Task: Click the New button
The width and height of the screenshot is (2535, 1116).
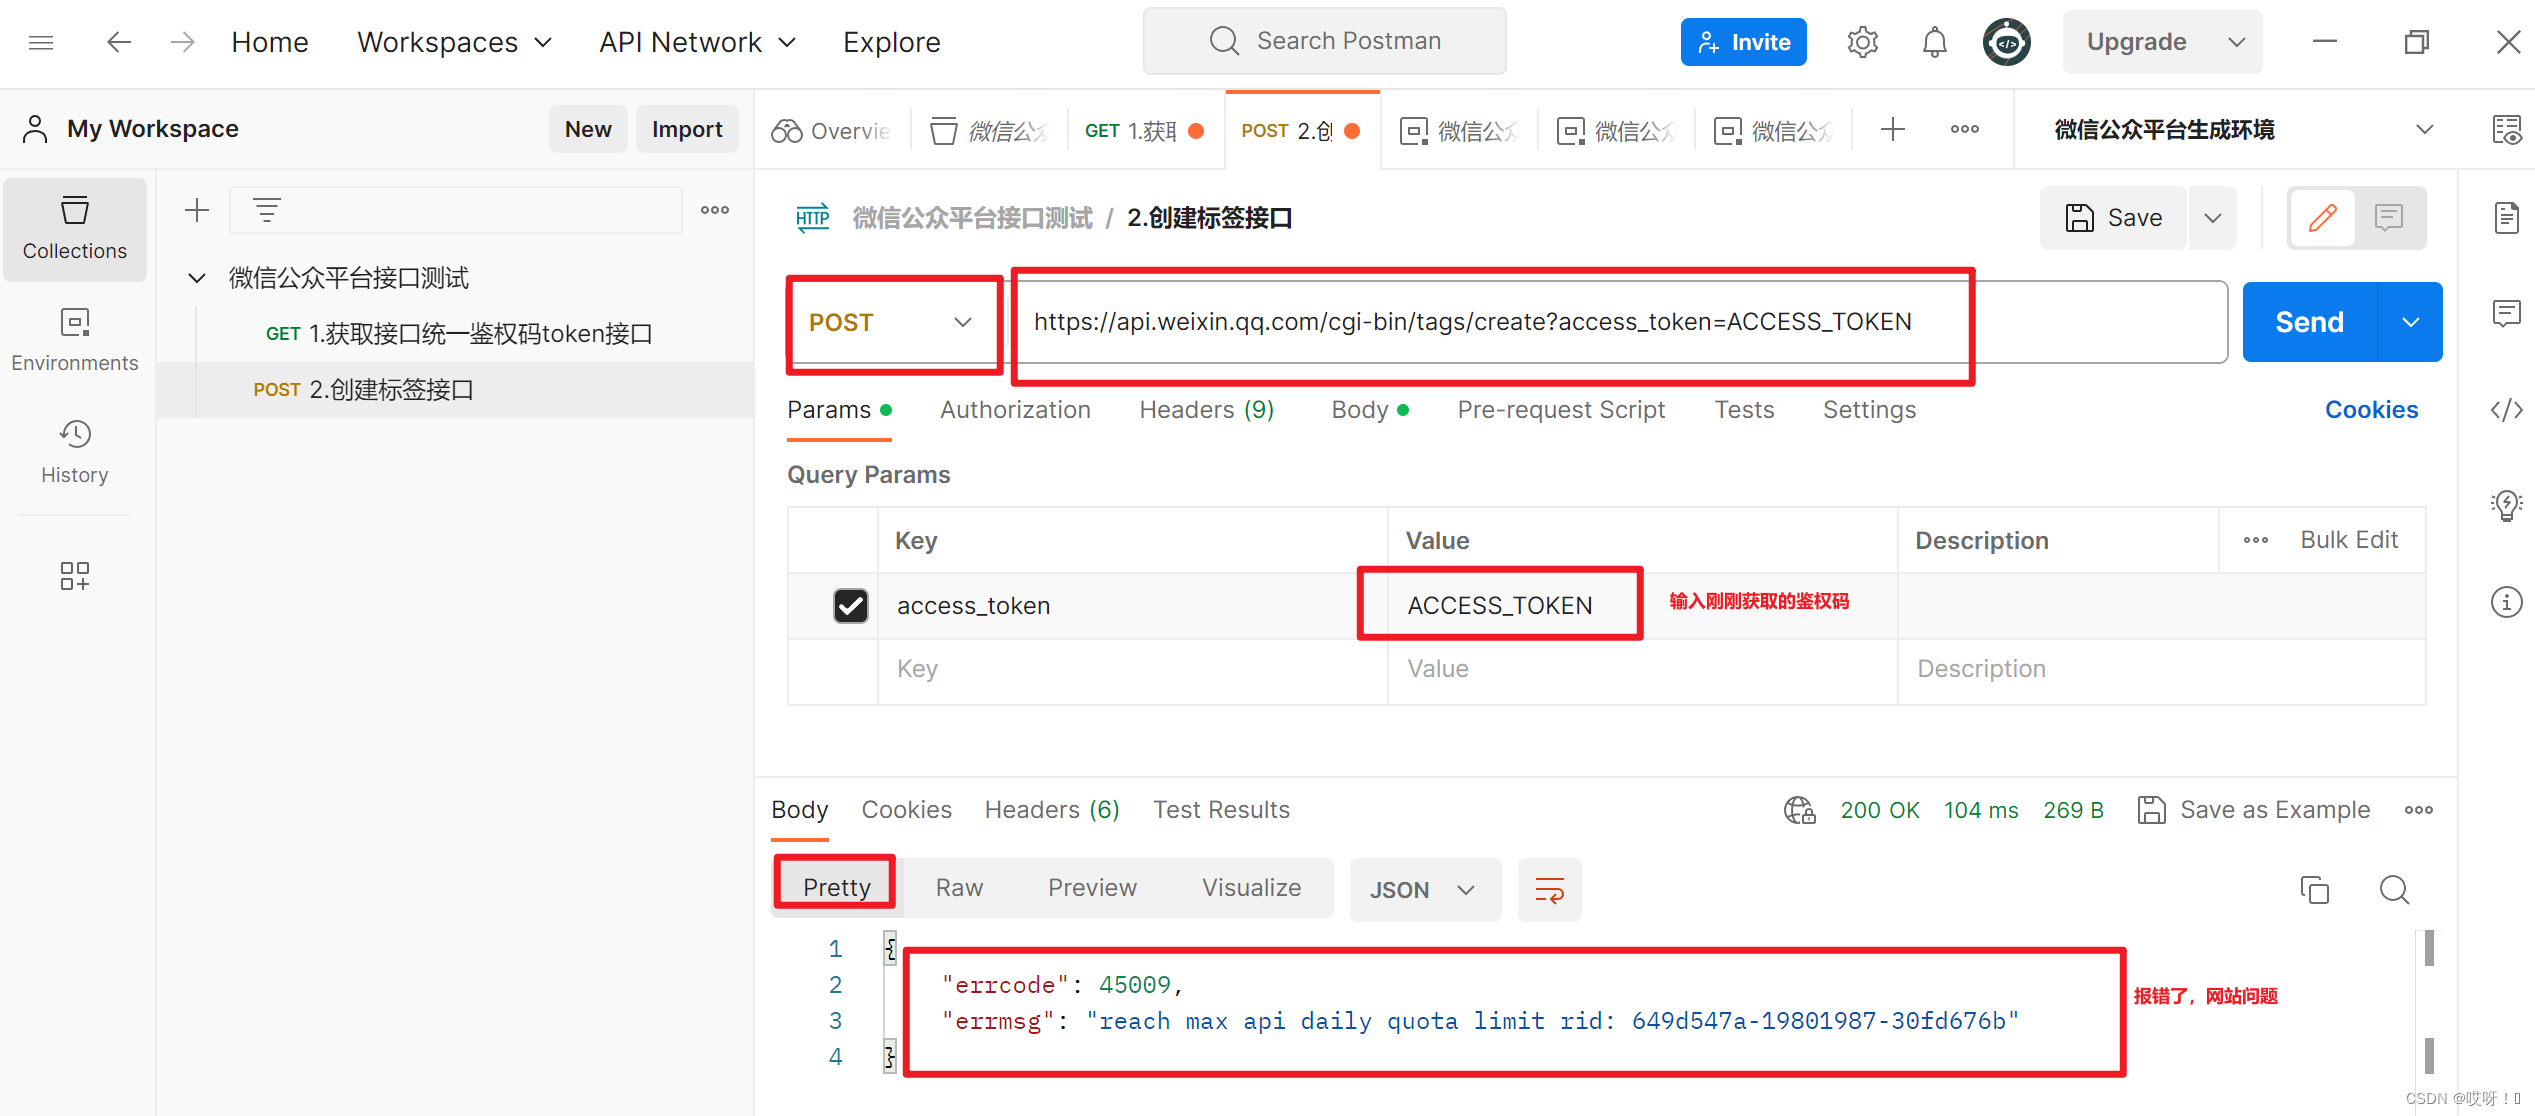Action: [x=588, y=129]
